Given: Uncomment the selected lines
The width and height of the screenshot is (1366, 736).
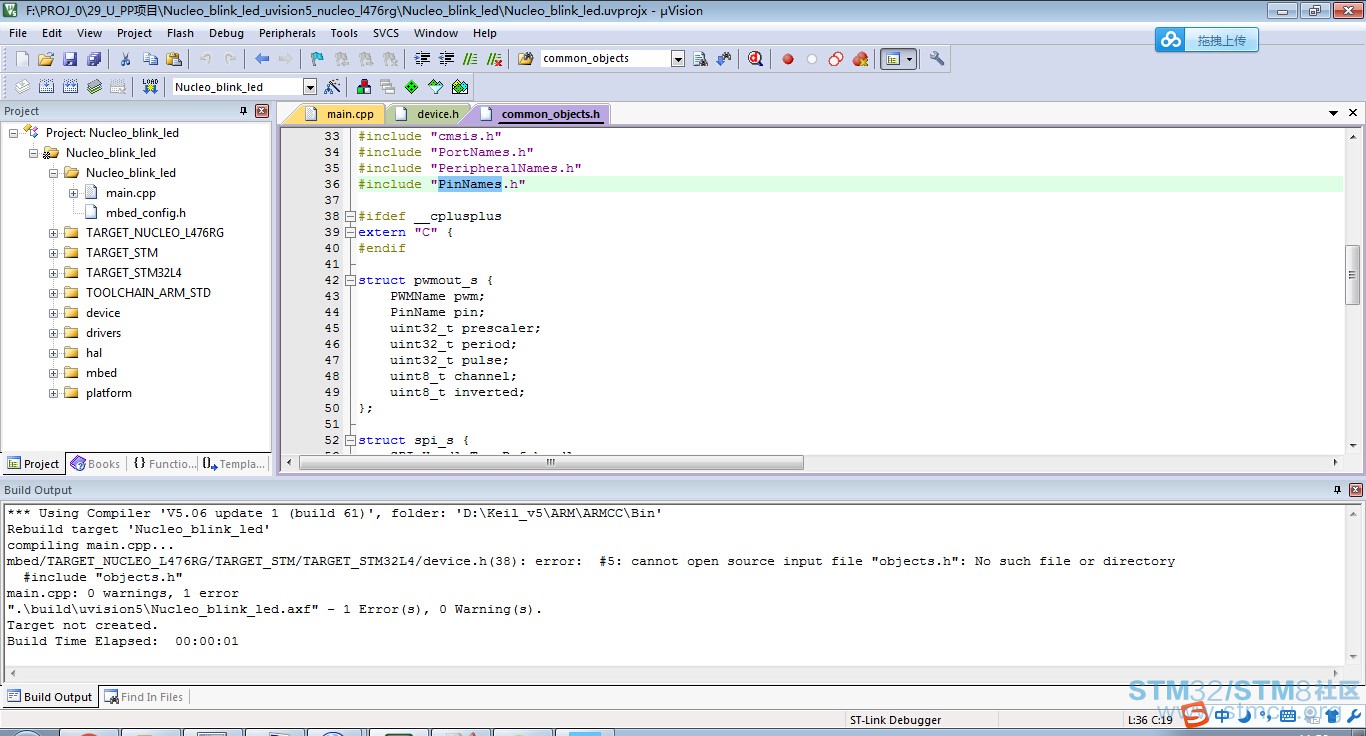Looking at the screenshot, I should [x=494, y=59].
